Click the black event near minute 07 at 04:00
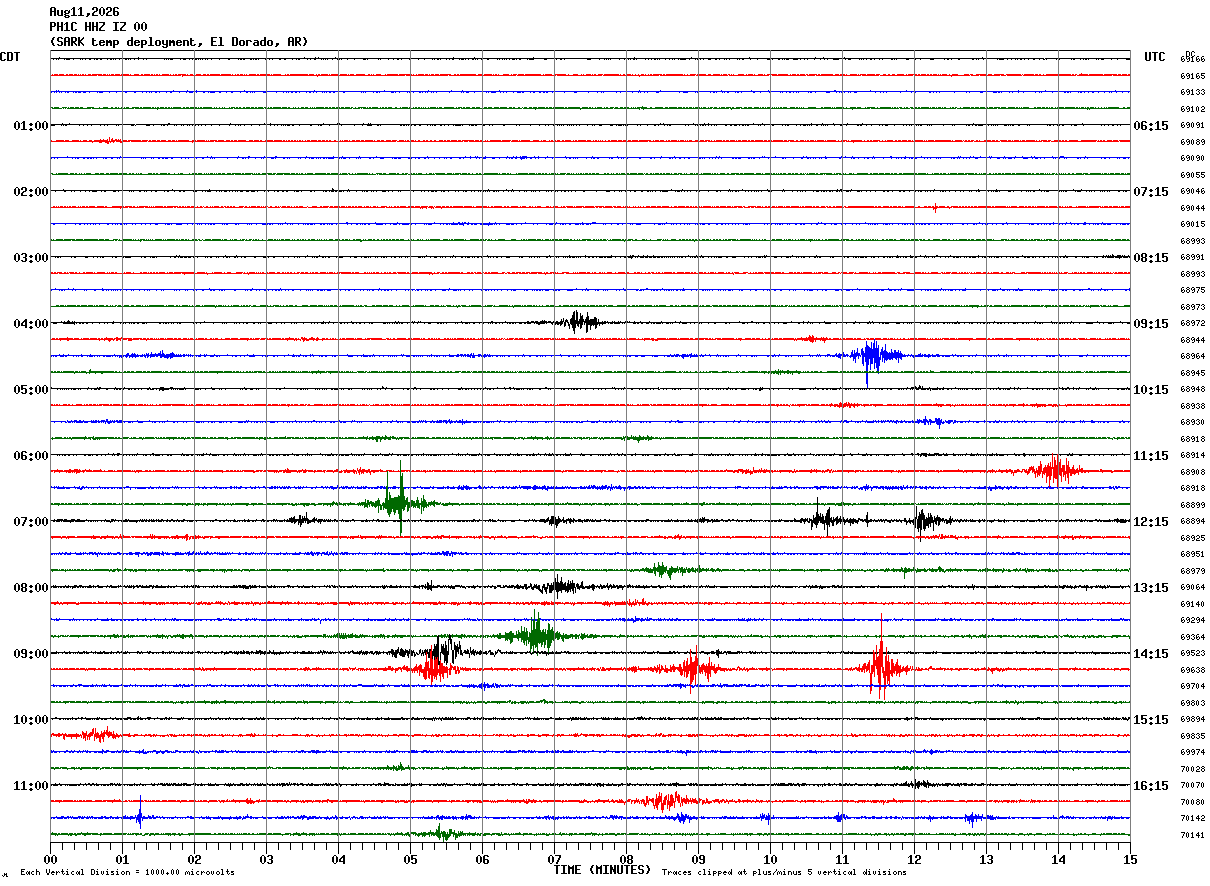Screen dimensions: 1210x886 click(578, 321)
